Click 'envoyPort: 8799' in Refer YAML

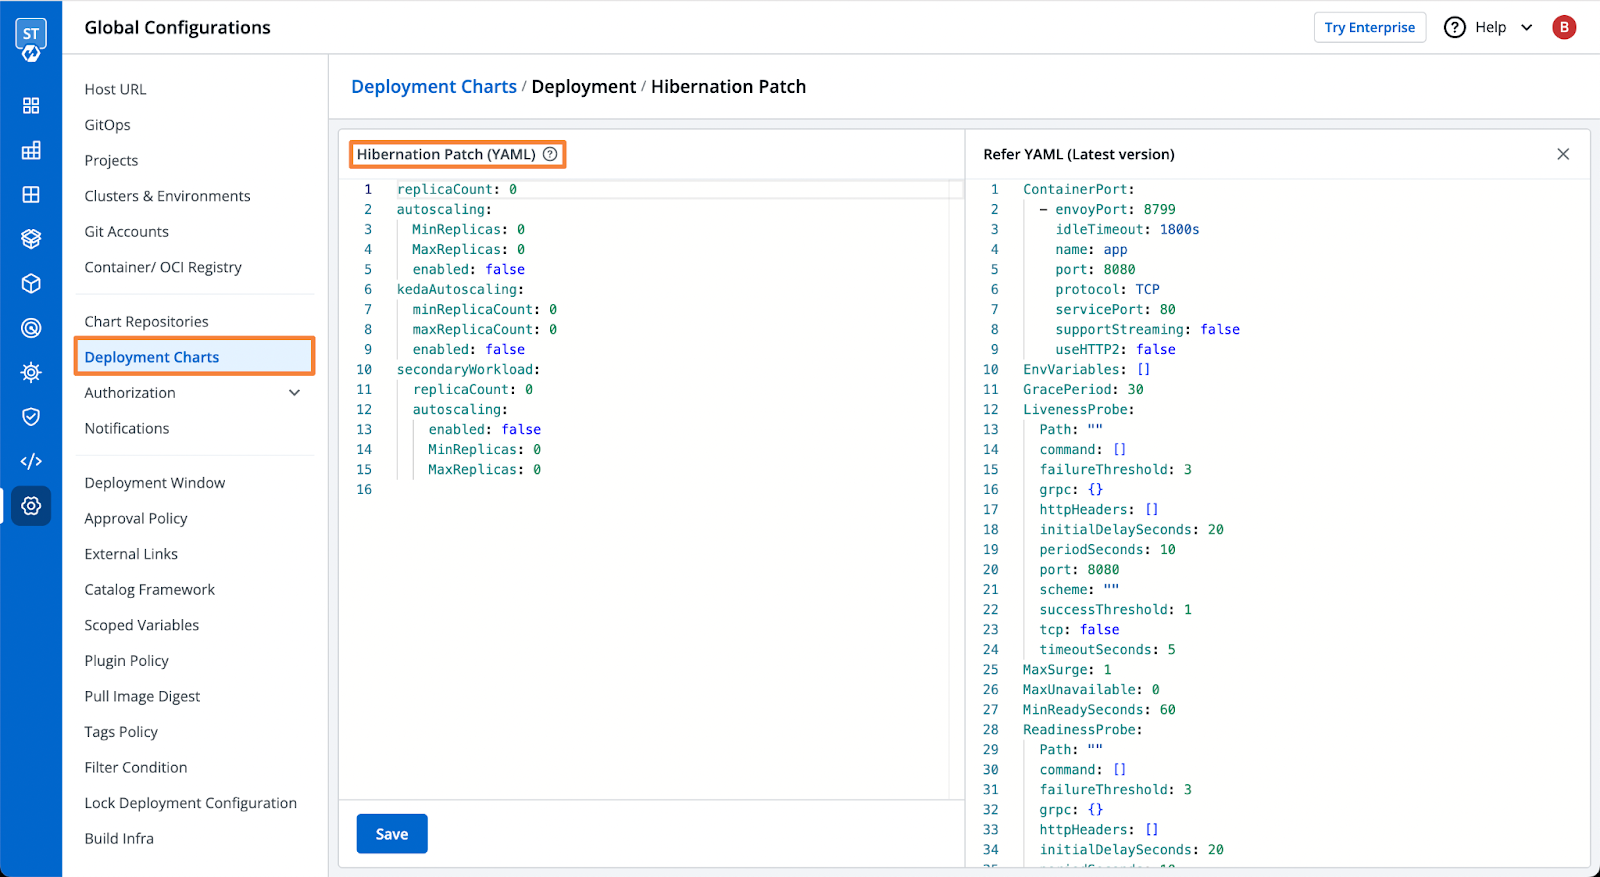[1115, 209]
